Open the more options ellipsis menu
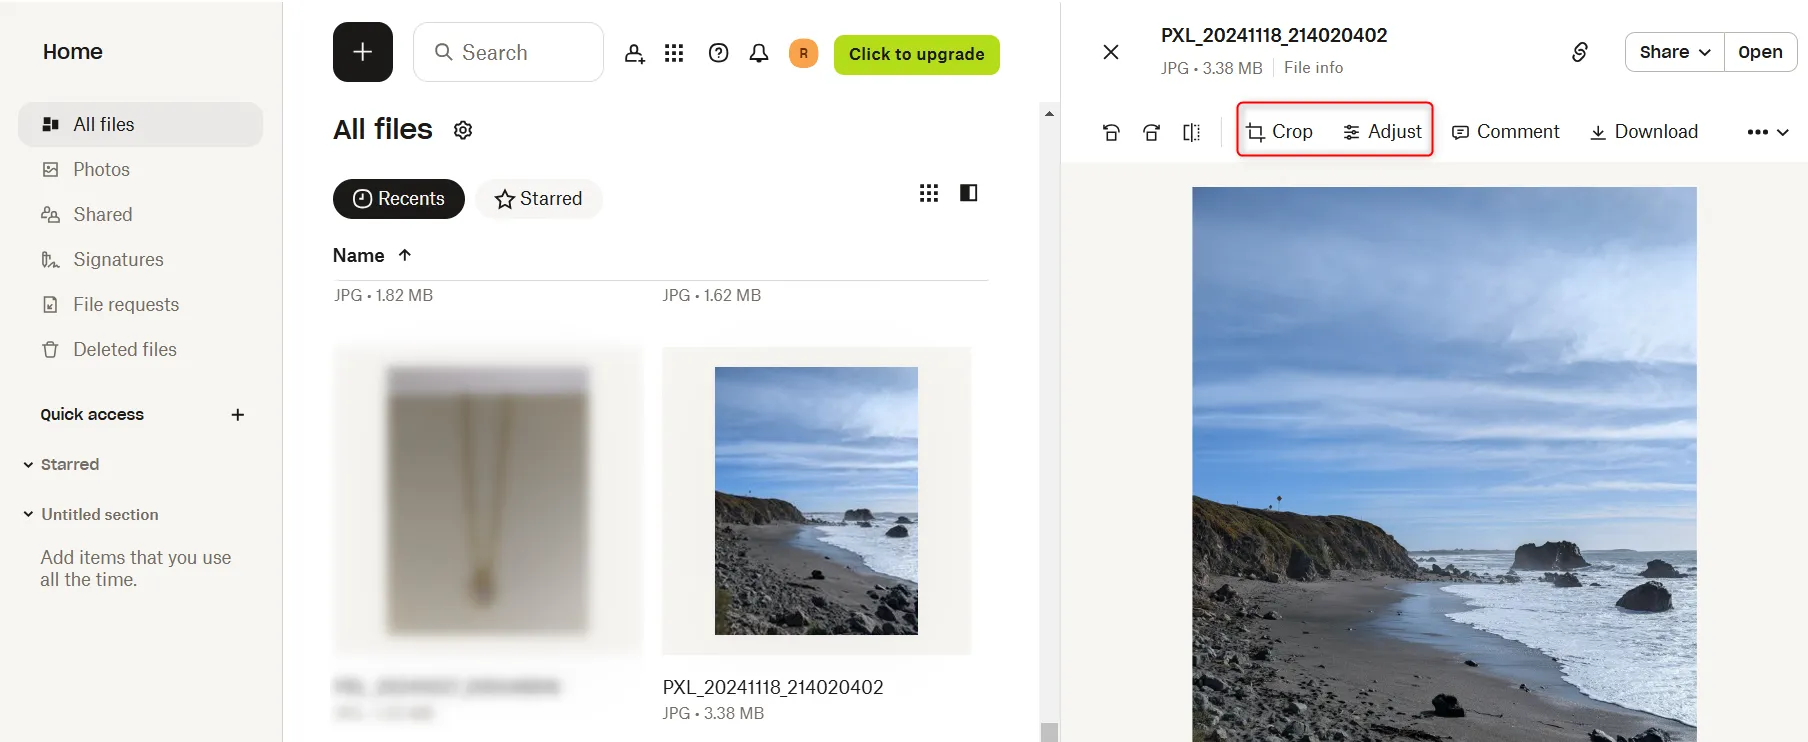This screenshot has width=1808, height=742. pos(1768,132)
